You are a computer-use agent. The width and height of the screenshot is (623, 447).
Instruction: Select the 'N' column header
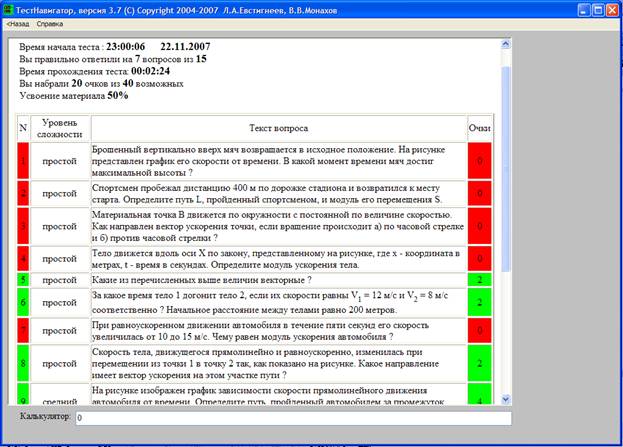tap(23, 128)
